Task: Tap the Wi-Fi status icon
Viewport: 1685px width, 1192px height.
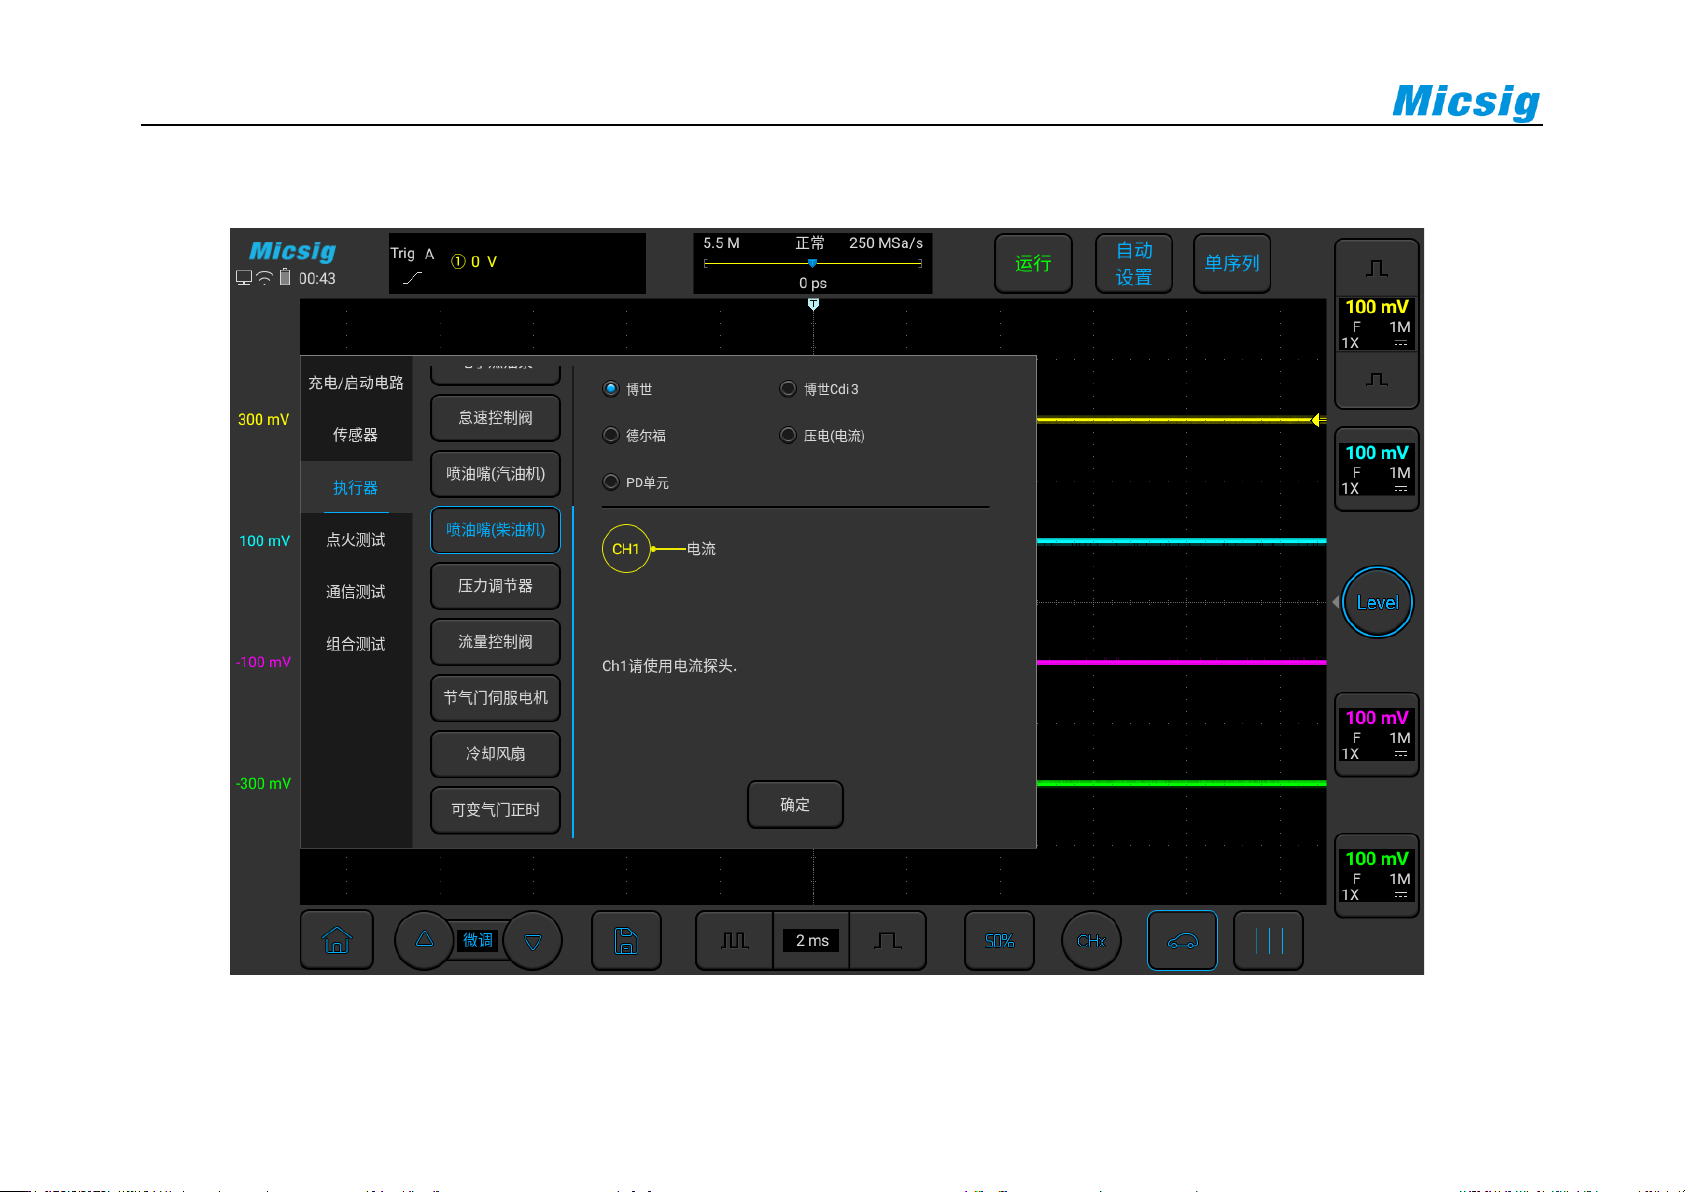Action: (x=264, y=278)
